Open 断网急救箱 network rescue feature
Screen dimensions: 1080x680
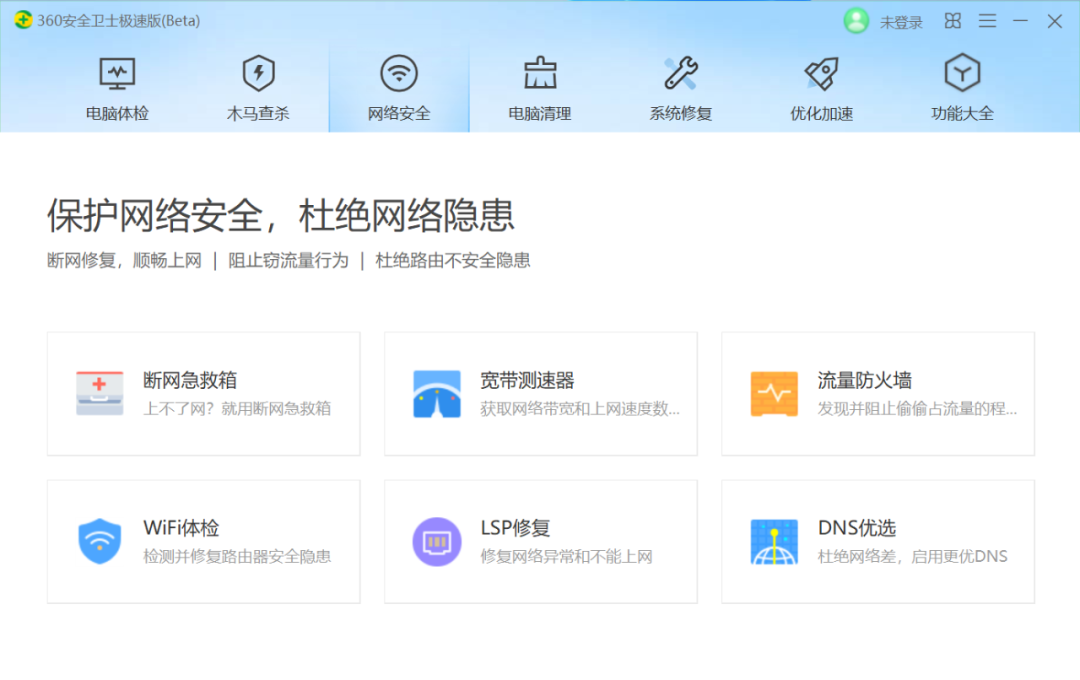pyautogui.click(x=203, y=391)
